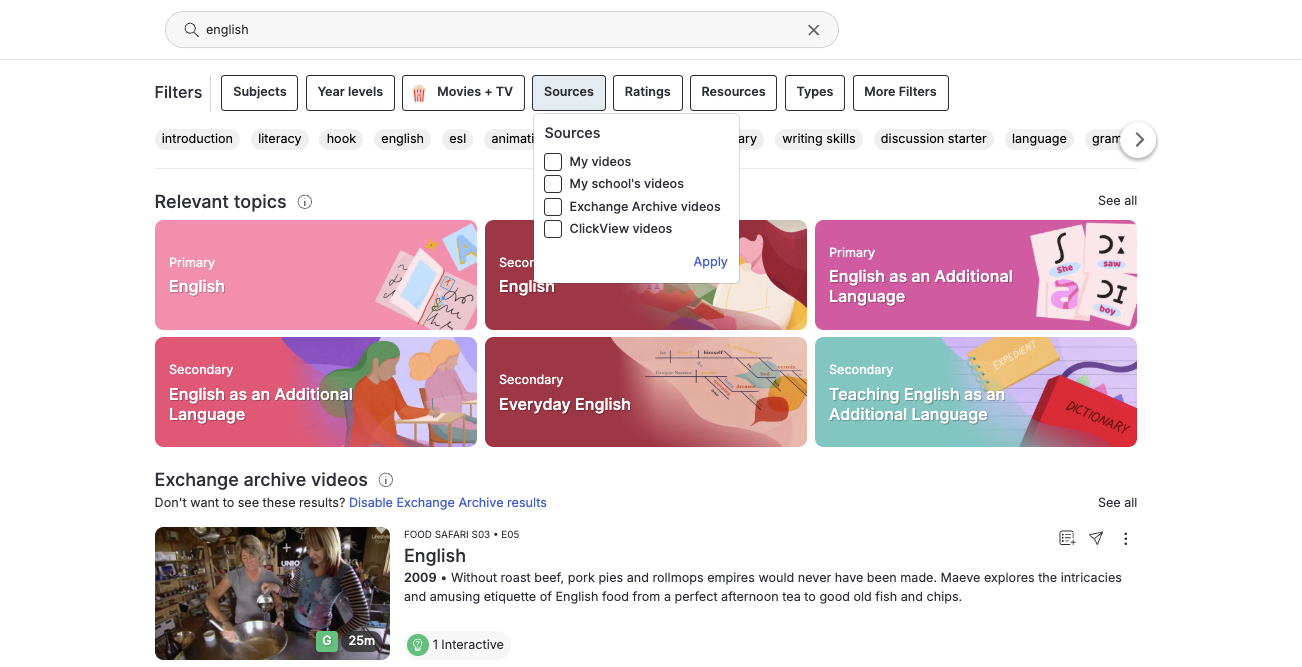The height and width of the screenshot is (667, 1302).
Task: Tick the ClickView videos checkbox
Action: coord(553,229)
